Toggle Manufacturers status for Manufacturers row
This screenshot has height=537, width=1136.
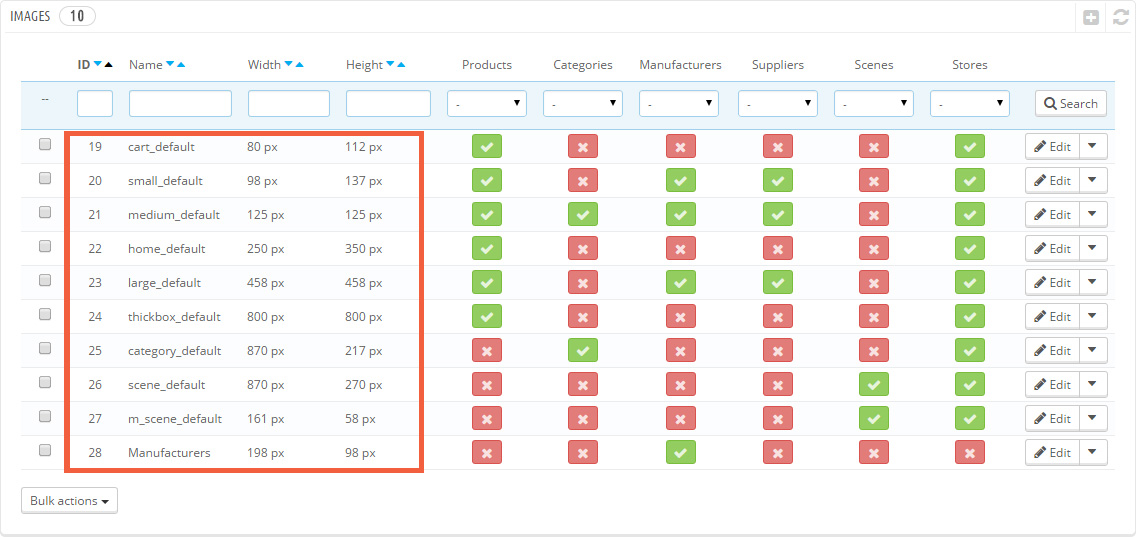(680, 452)
